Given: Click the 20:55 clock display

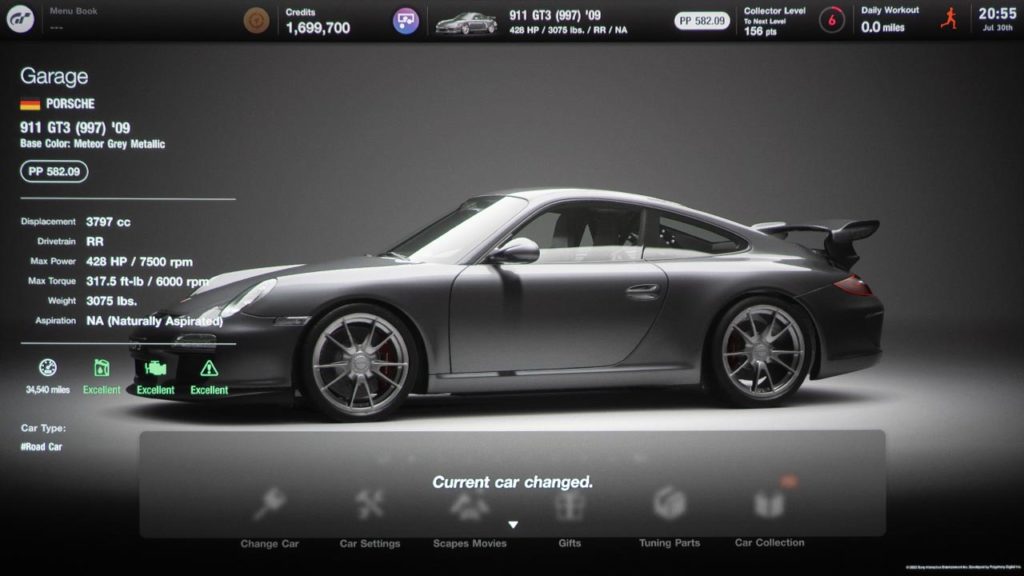Looking at the screenshot, I should click(997, 14).
